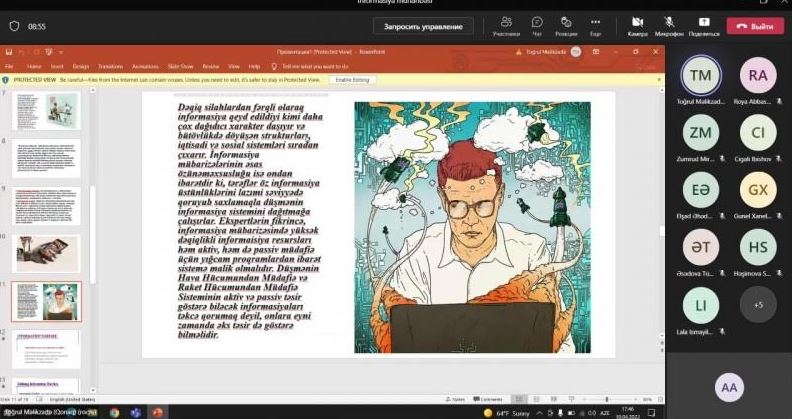Click the thumbnail pane scroll-up arrow

pos(92,90)
